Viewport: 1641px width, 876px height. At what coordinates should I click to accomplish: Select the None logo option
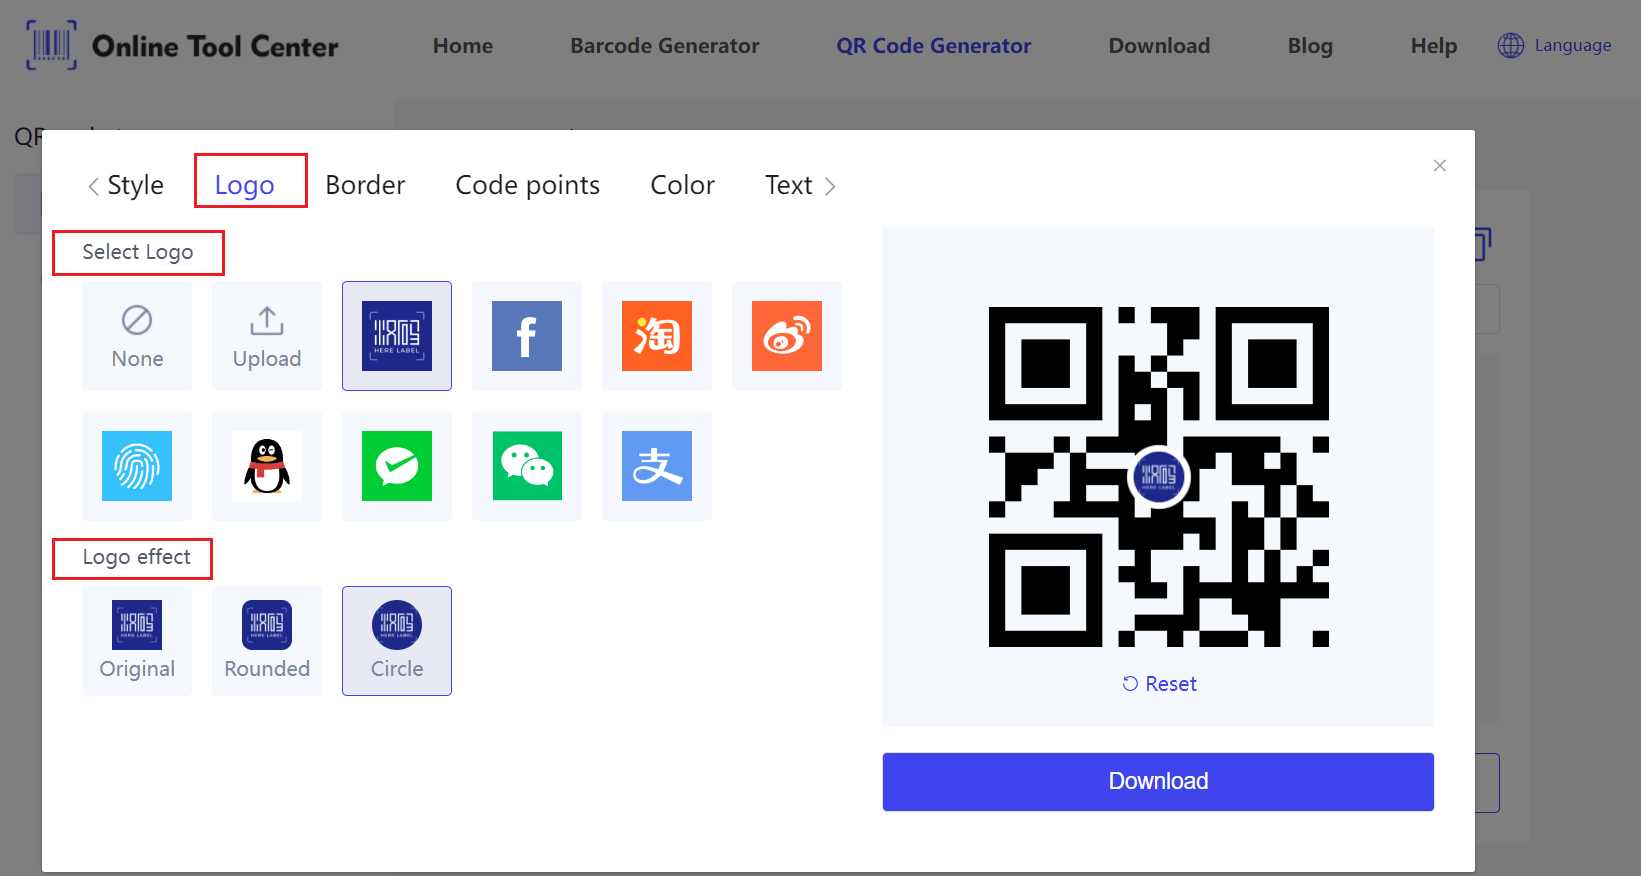point(137,336)
